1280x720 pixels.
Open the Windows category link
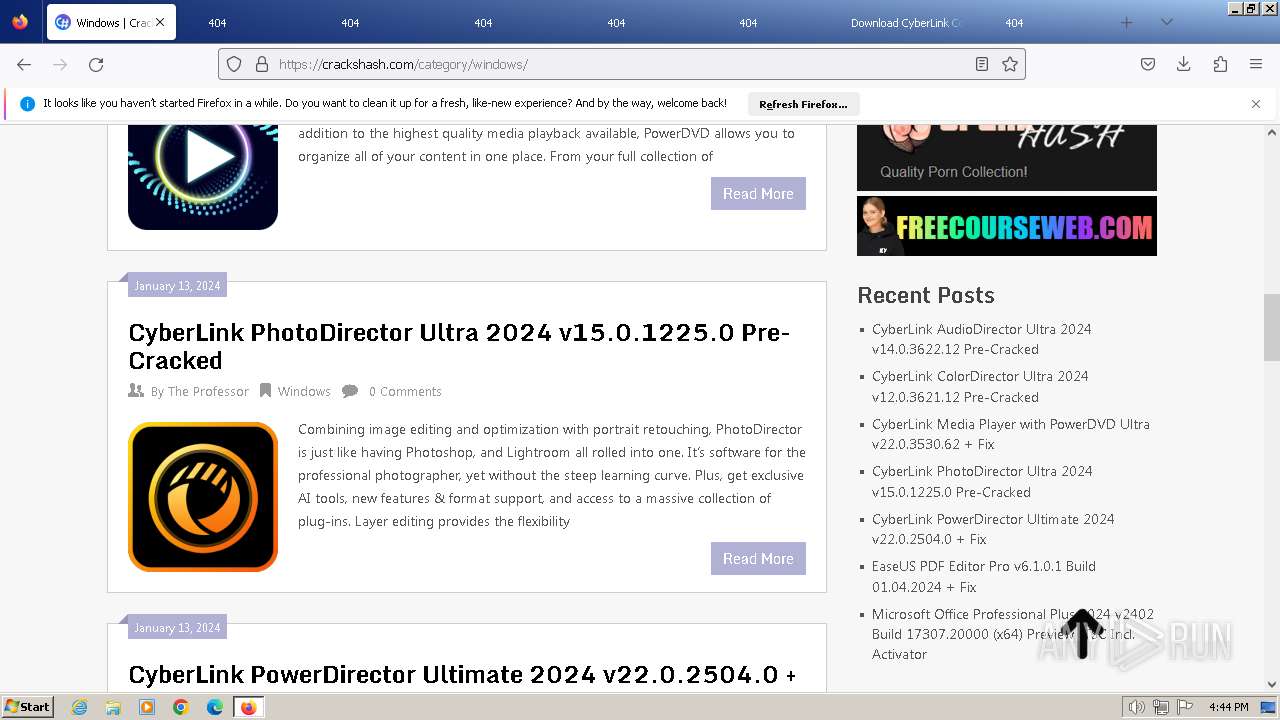tap(304, 392)
